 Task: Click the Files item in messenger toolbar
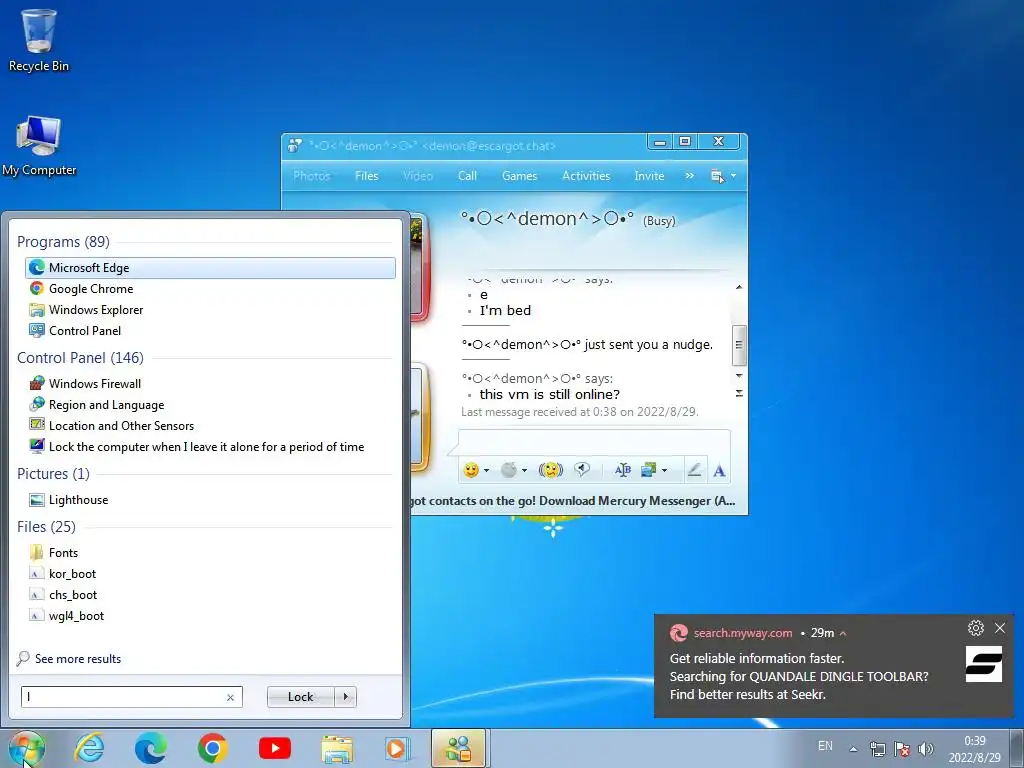(x=366, y=176)
